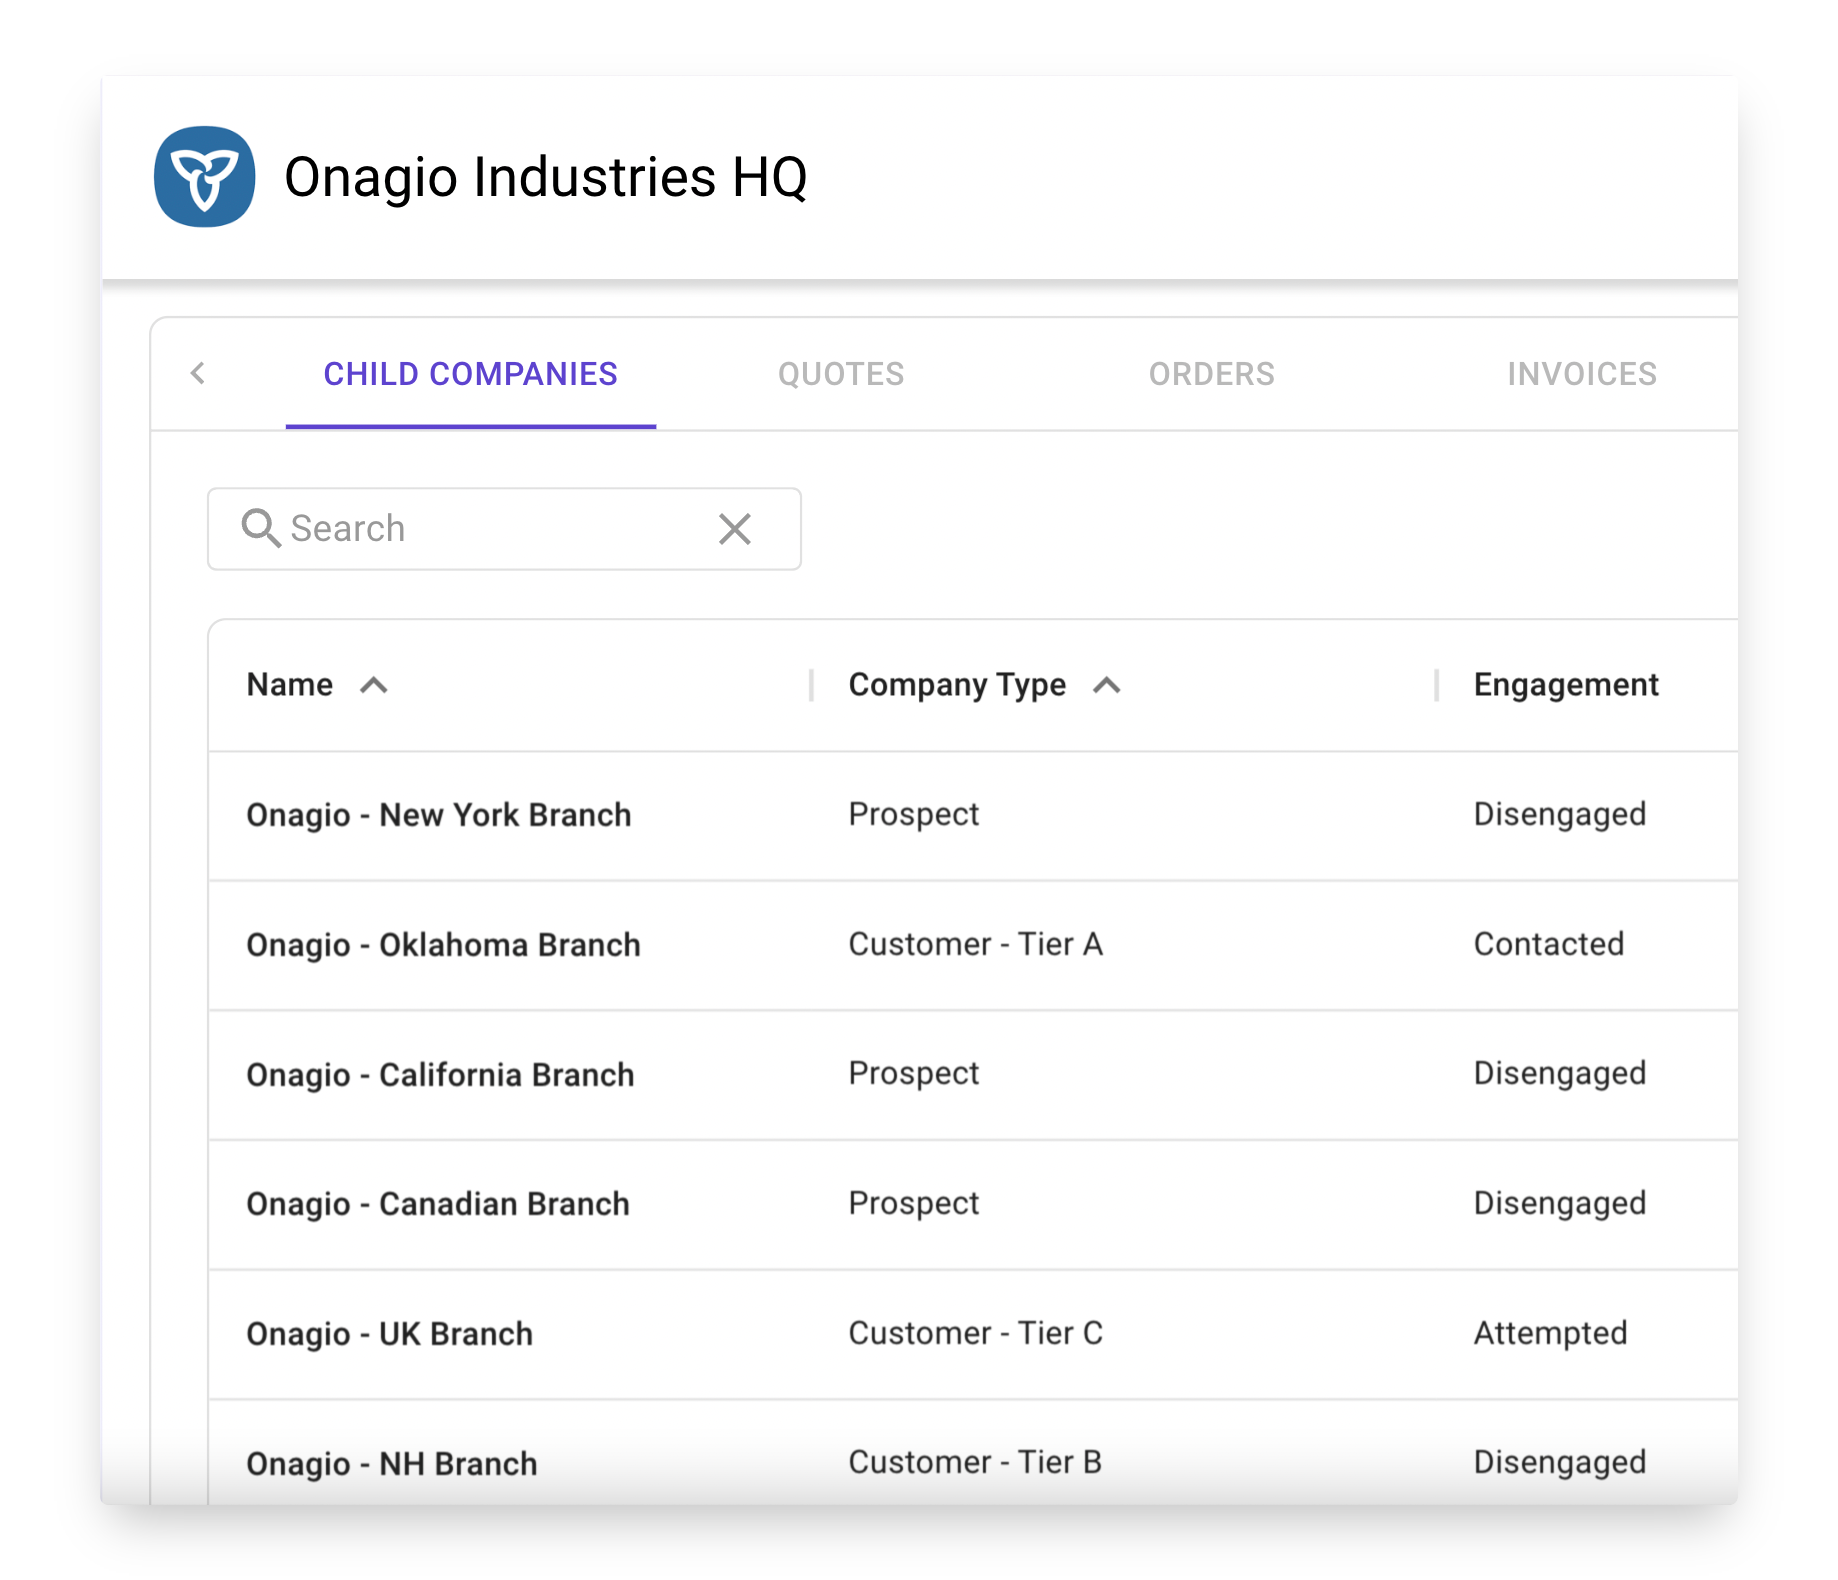Click the Onagio Industries logo icon
Viewport: 1838px width, 1580px height.
coord(205,177)
